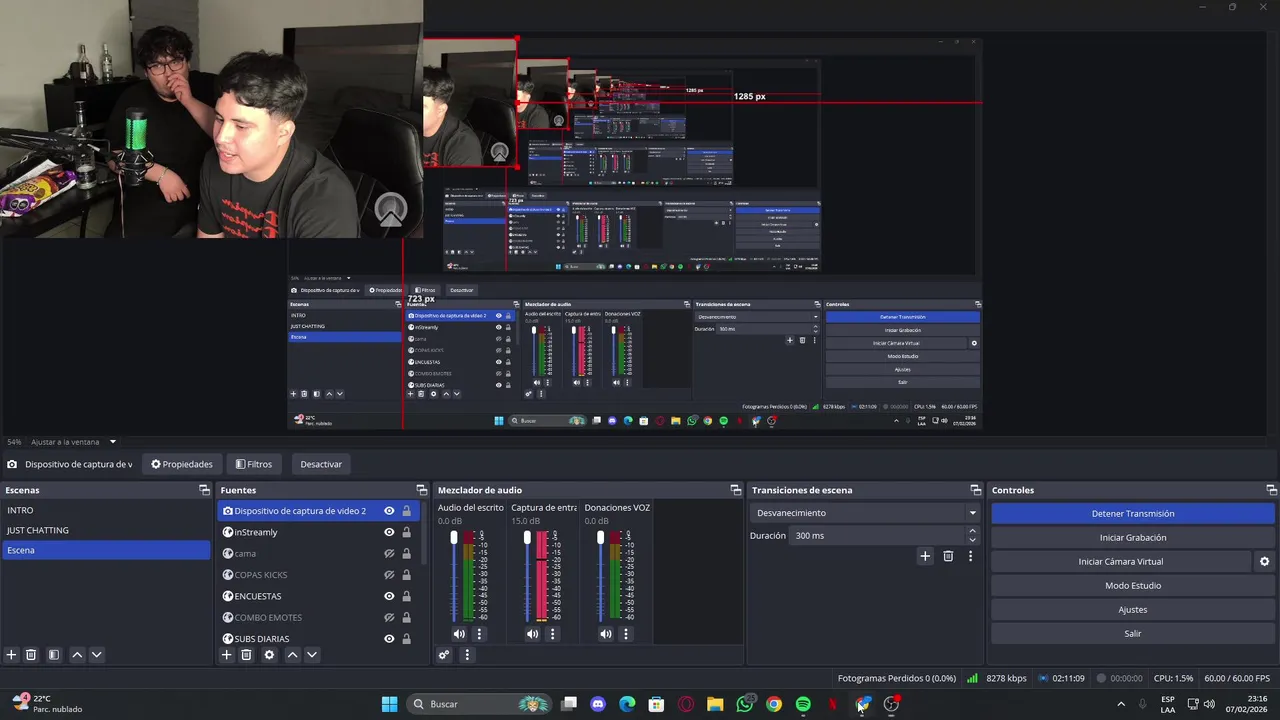Add a new scene with plus icon
This screenshot has height=720, width=1280.
pos(12,655)
